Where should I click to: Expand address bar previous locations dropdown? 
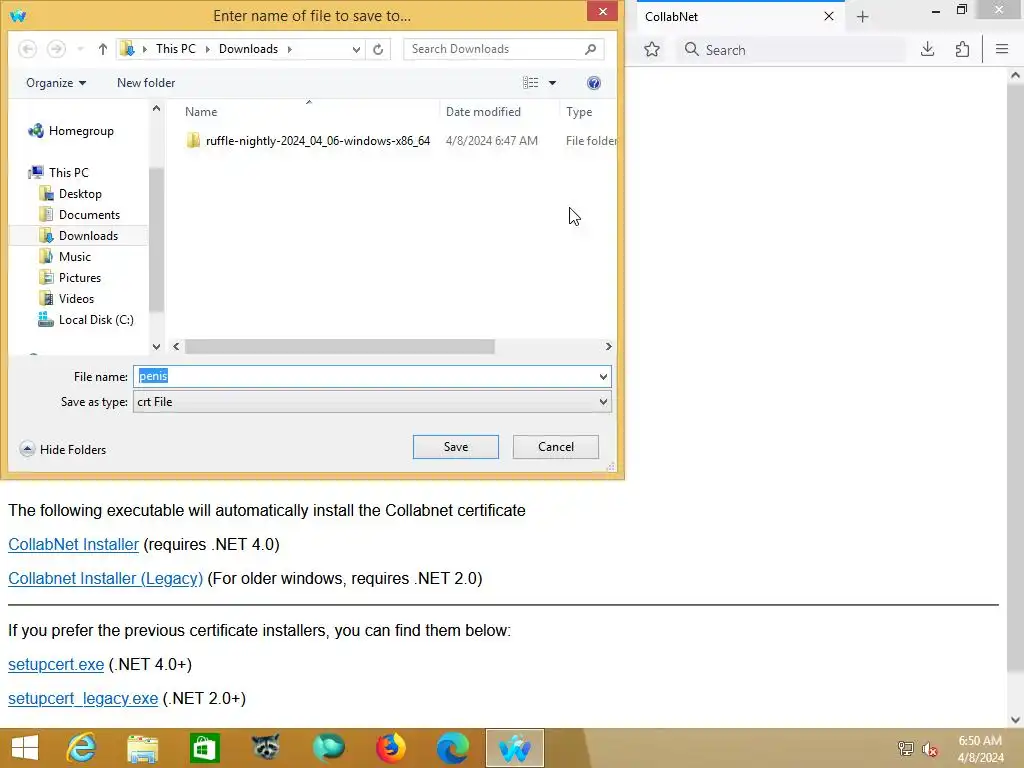coord(356,49)
